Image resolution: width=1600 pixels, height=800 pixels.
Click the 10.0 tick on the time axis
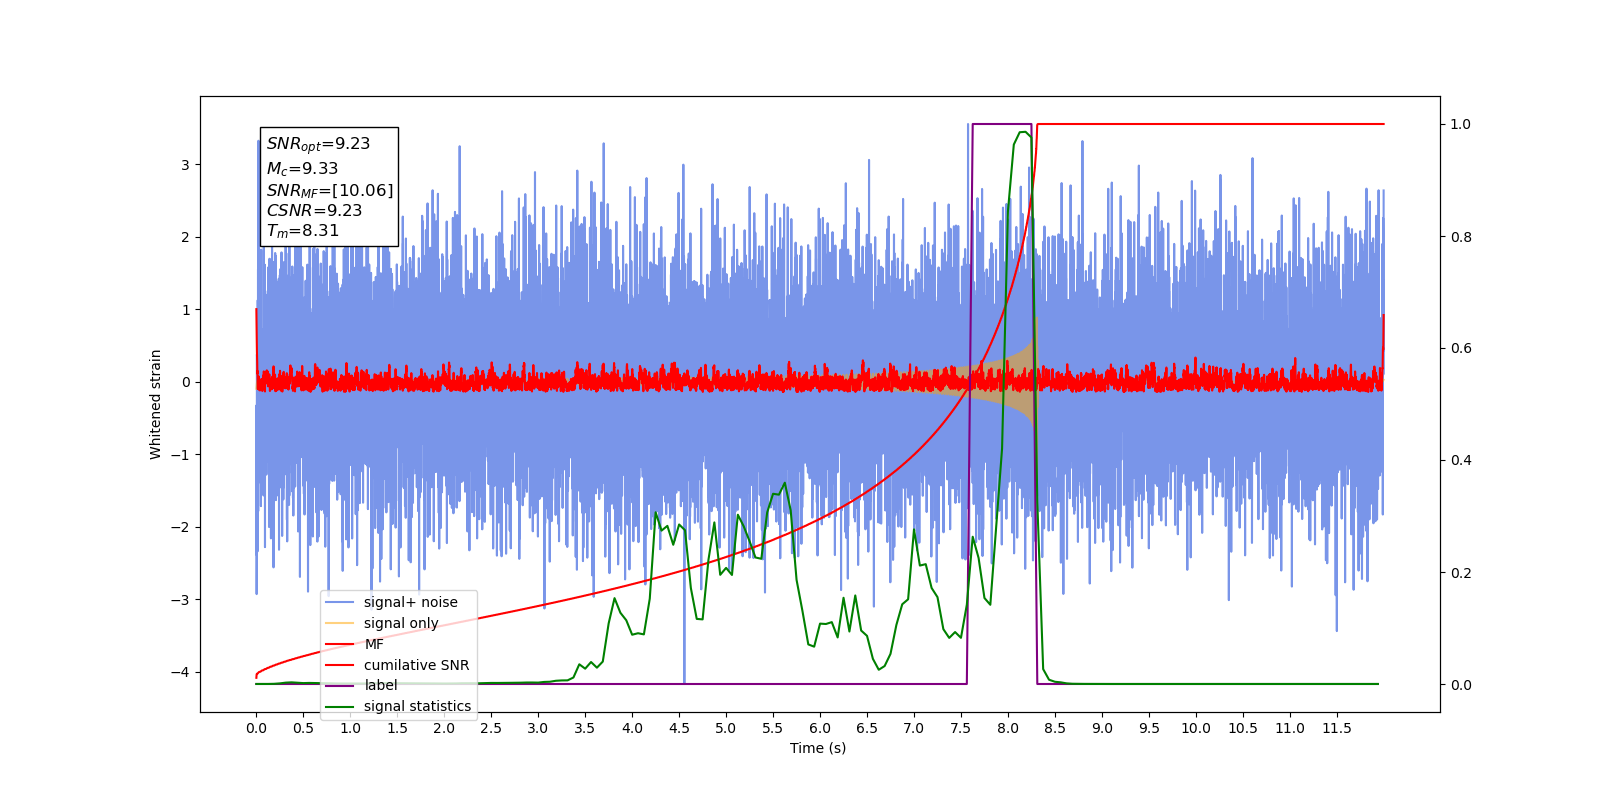pyautogui.click(x=1196, y=728)
